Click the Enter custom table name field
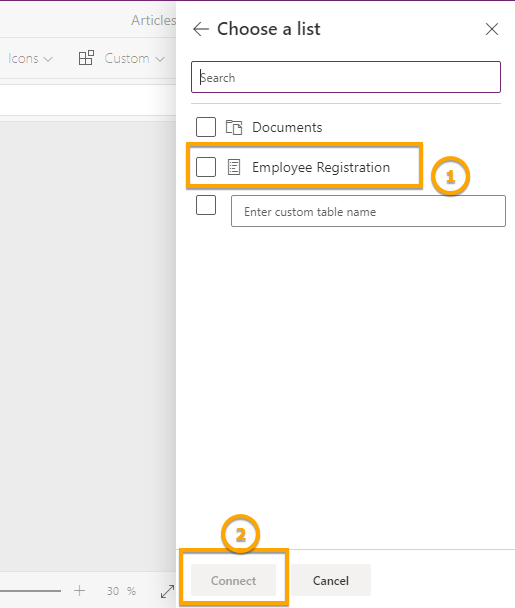This screenshot has width=515, height=608. pos(368,211)
